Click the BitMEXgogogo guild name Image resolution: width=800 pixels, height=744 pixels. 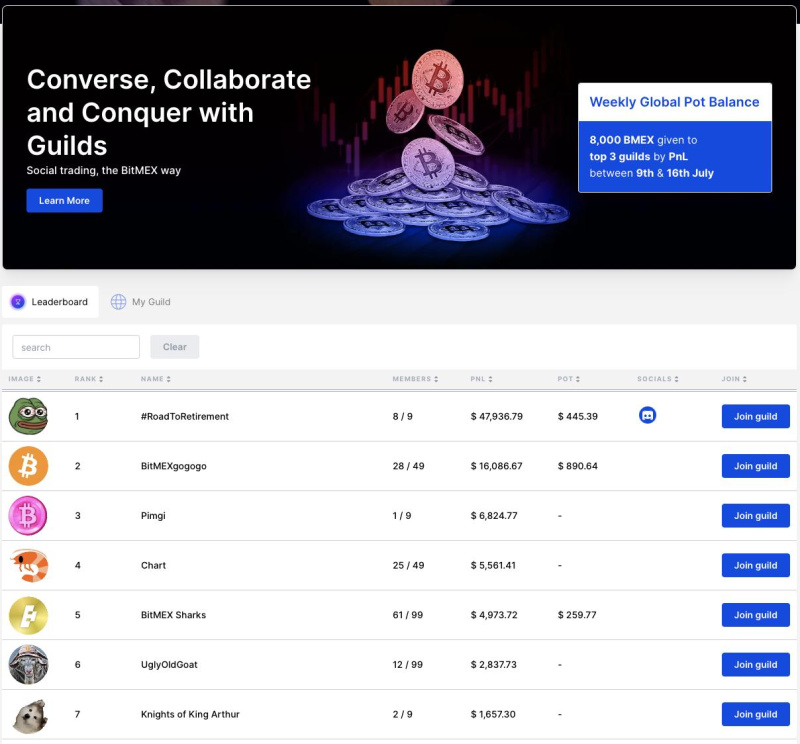pyautogui.click(x=173, y=466)
